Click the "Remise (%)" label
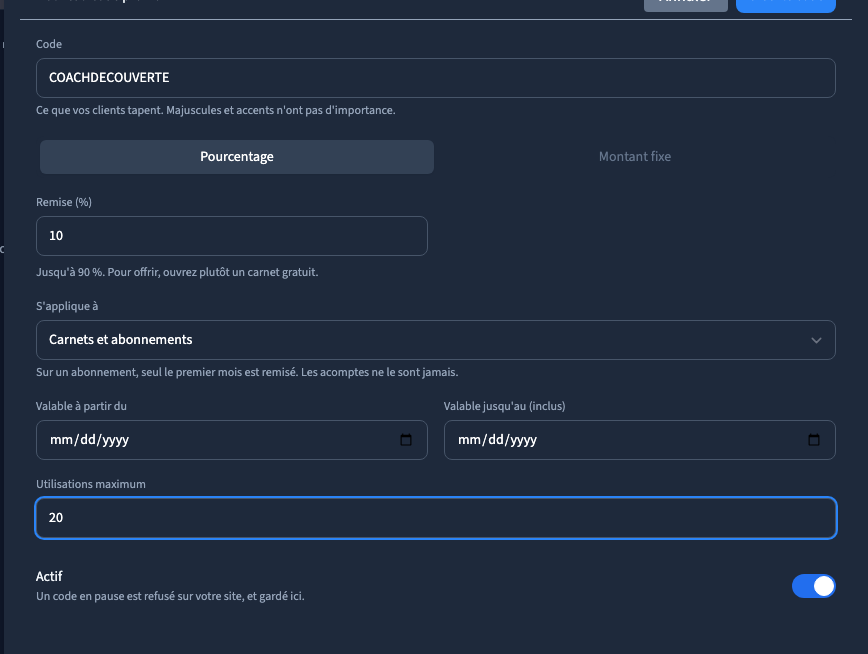Viewport: 868px width, 654px height. point(64,202)
